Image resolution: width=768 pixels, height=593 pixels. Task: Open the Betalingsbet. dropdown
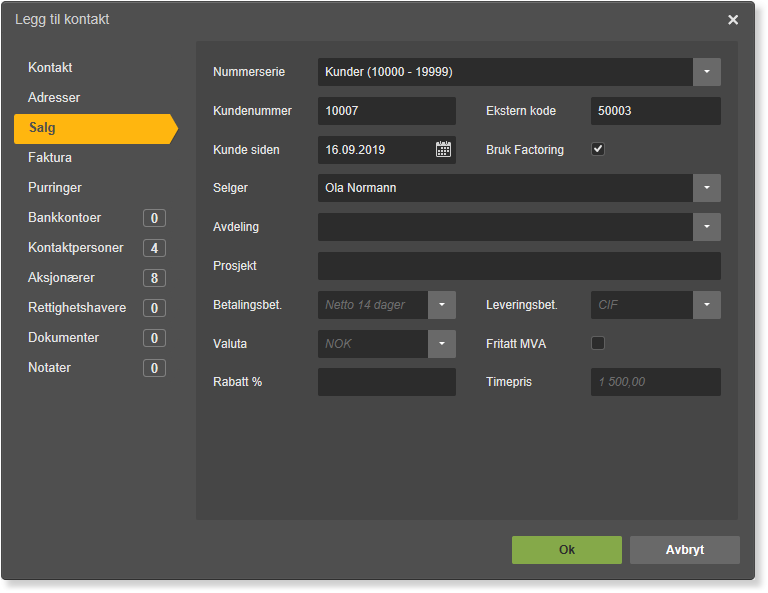pos(442,305)
